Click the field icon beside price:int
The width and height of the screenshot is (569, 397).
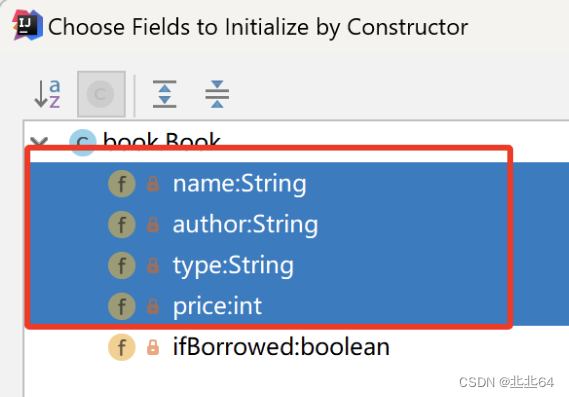coord(122,306)
